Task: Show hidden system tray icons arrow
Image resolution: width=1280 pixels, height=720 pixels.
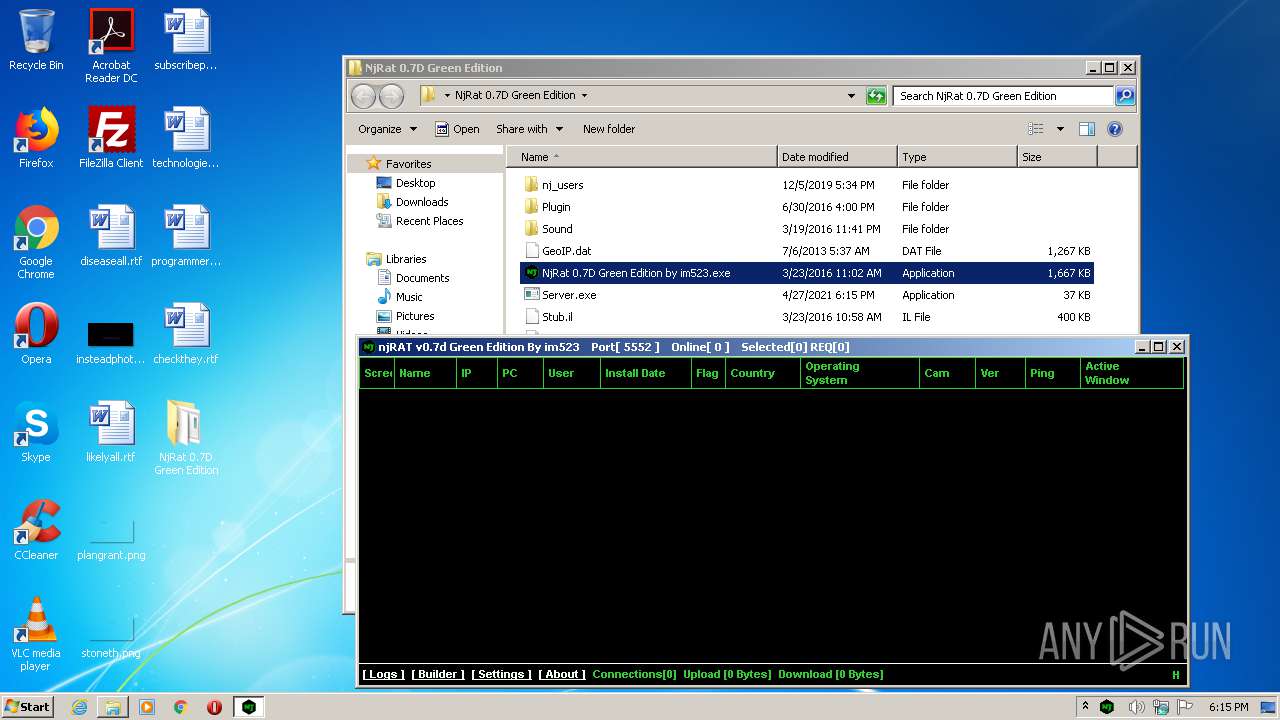Action: tap(1085, 707)
